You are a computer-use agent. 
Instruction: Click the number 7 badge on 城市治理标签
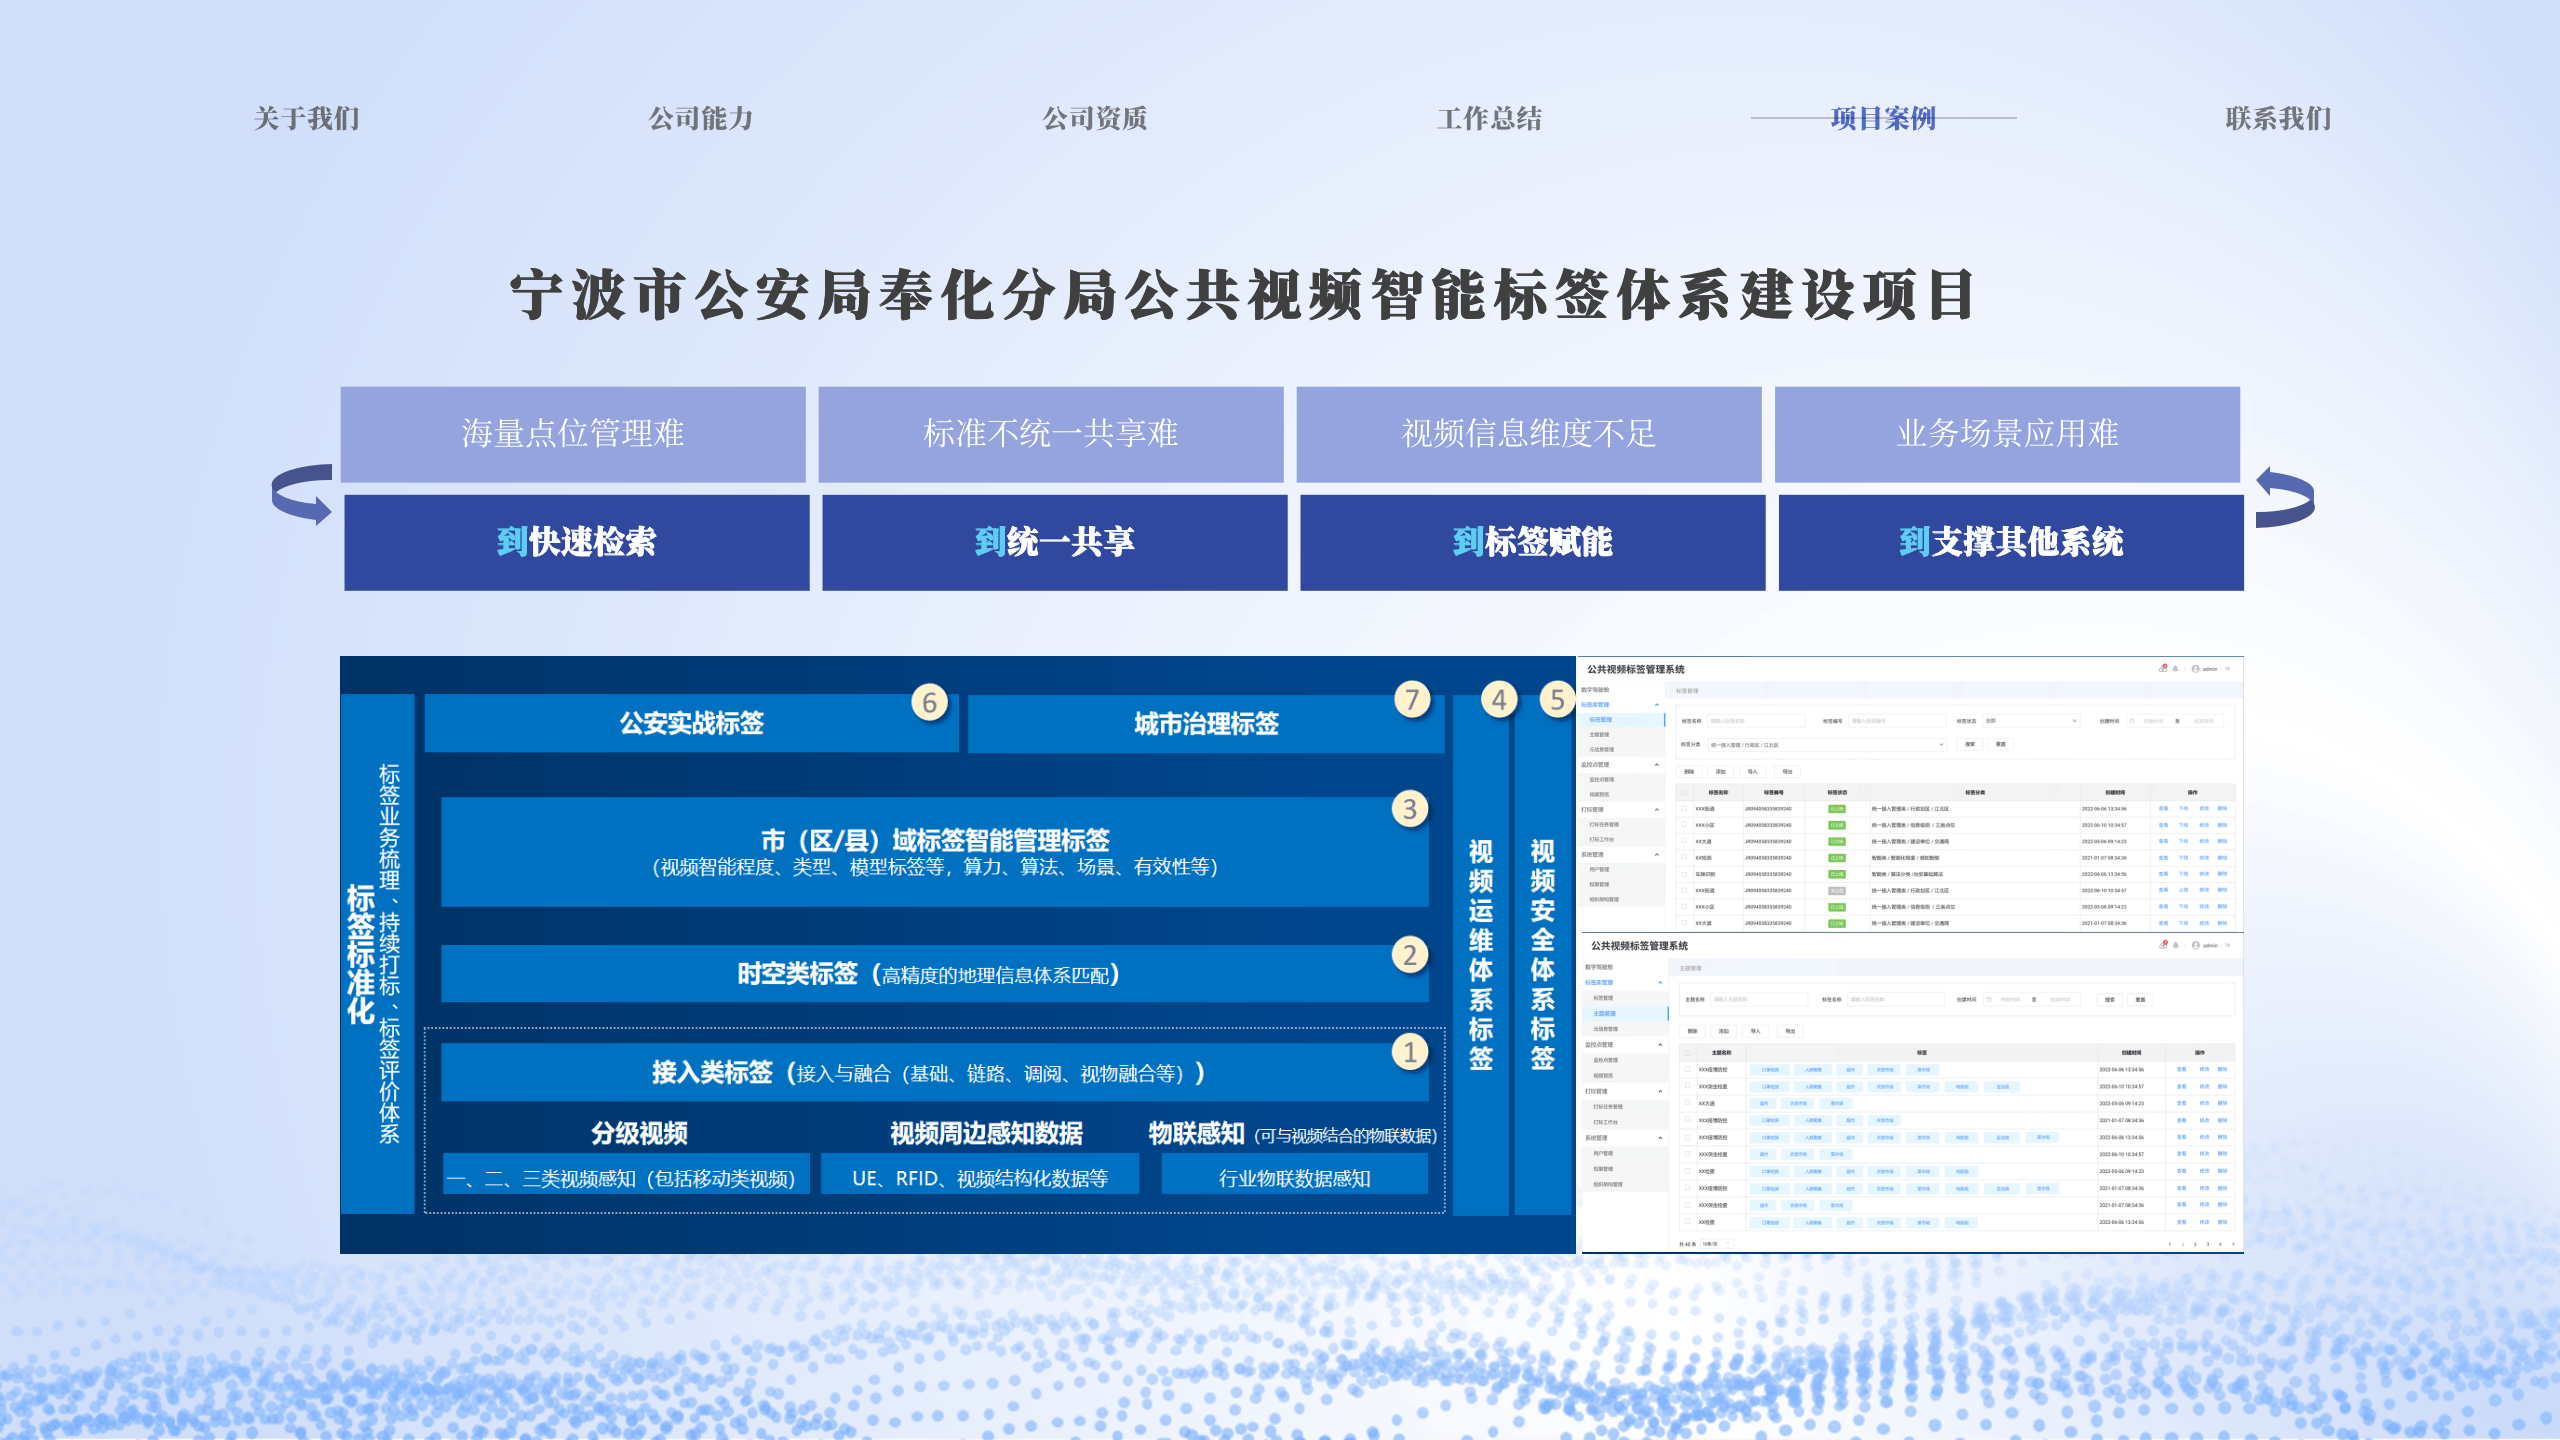(x=1412, y=699)
